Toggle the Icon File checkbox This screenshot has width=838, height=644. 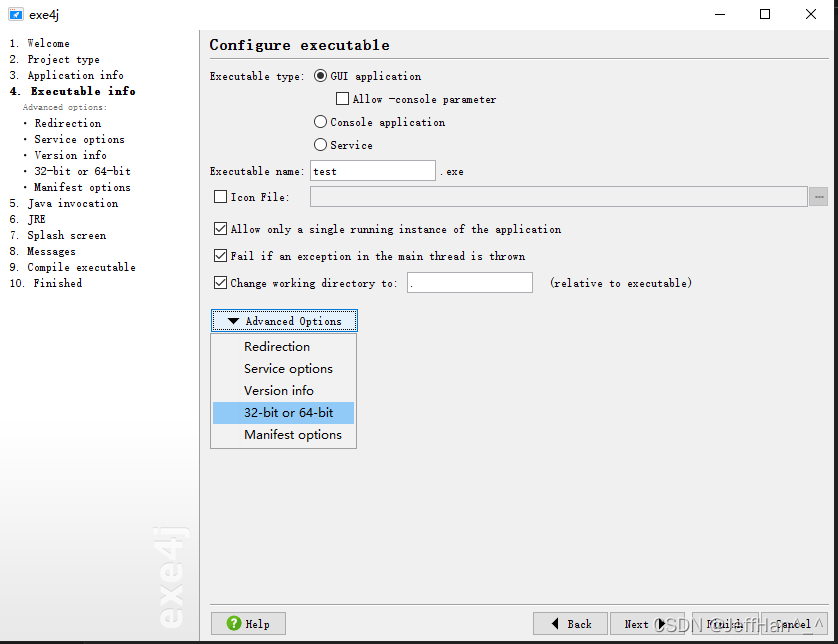220,197
